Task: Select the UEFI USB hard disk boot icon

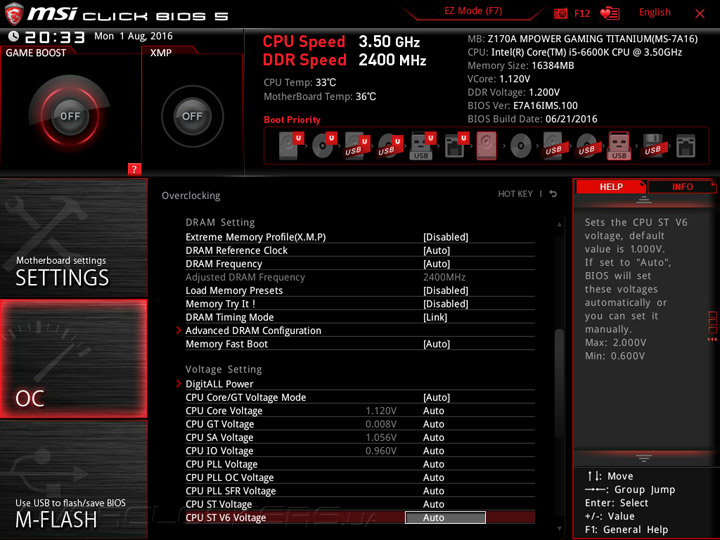Action: point(357,146)
